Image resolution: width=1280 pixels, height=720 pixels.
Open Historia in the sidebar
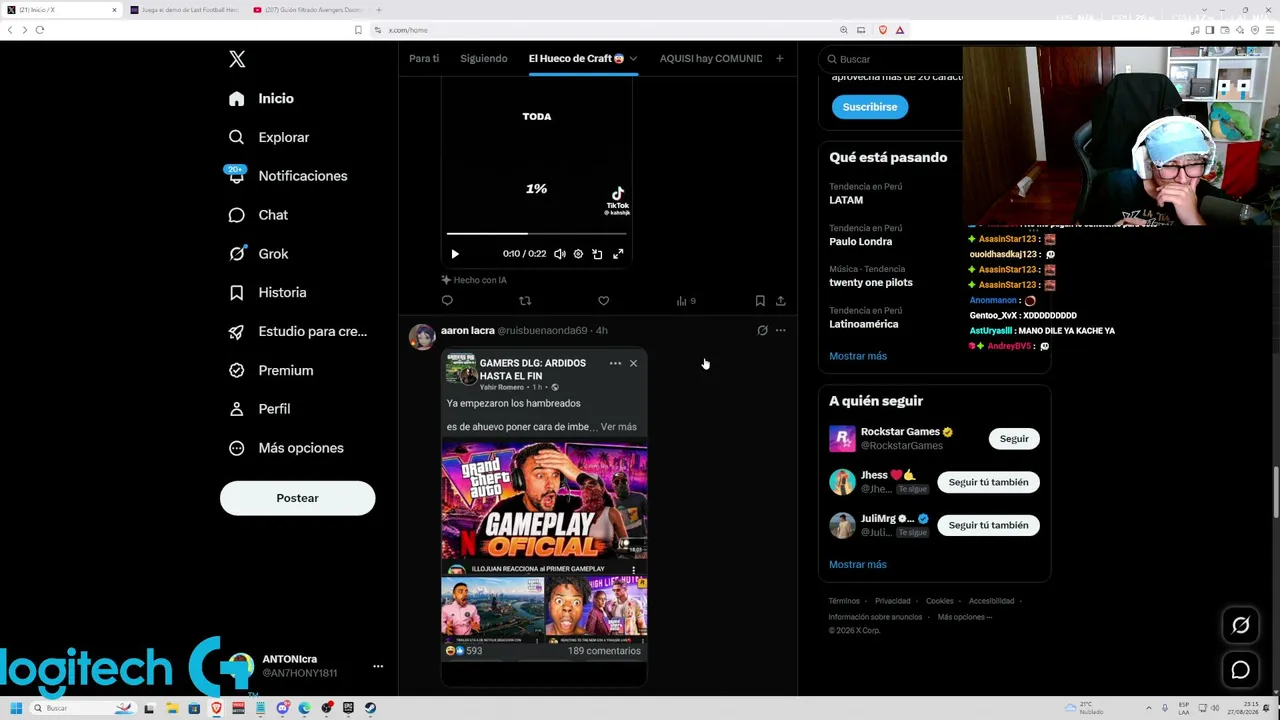(267, 293)
